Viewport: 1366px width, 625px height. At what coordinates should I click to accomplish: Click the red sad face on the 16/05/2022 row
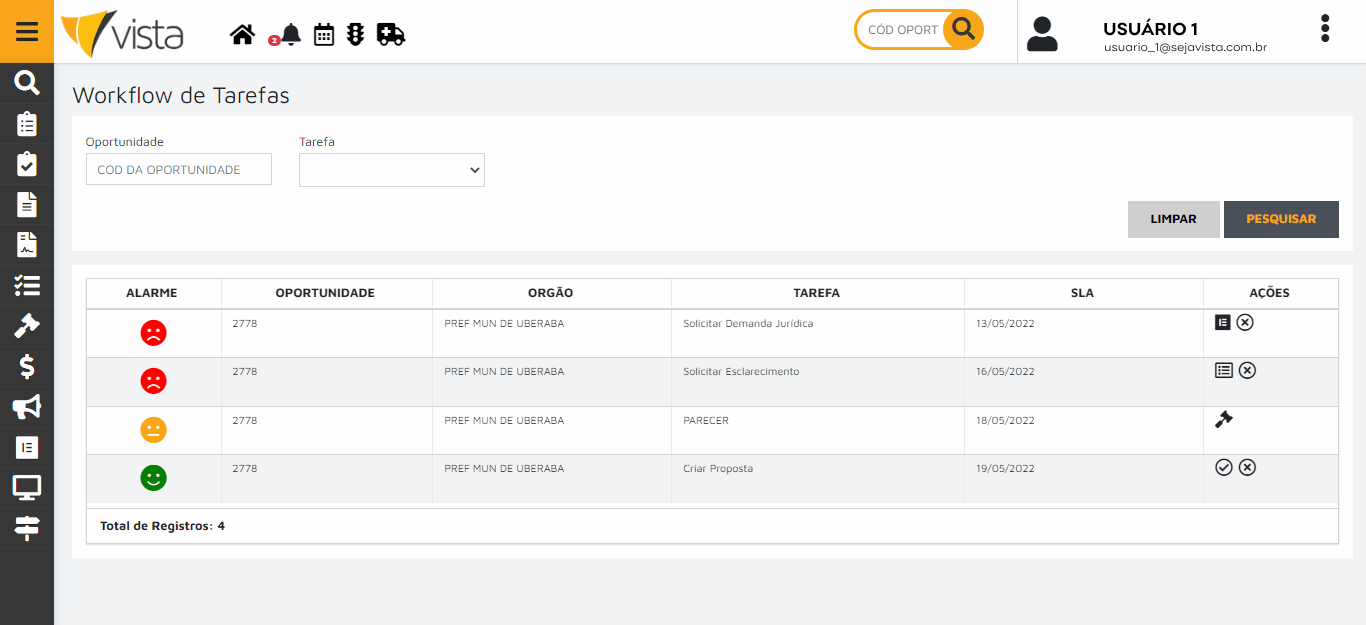(x=153, y=381)
